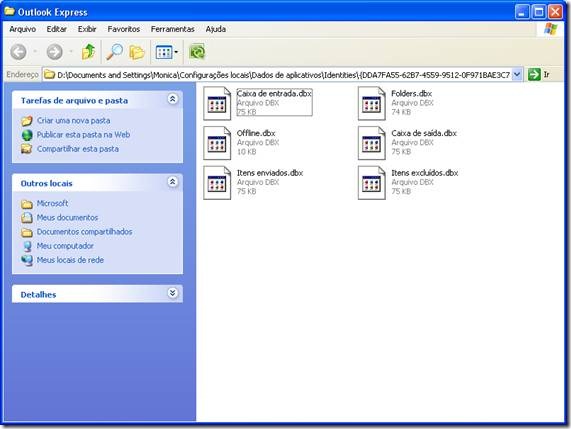The height and width of the screenshot is (429, 571).
Task: Open the Arquivo menu
Action: tap(23, 29)
